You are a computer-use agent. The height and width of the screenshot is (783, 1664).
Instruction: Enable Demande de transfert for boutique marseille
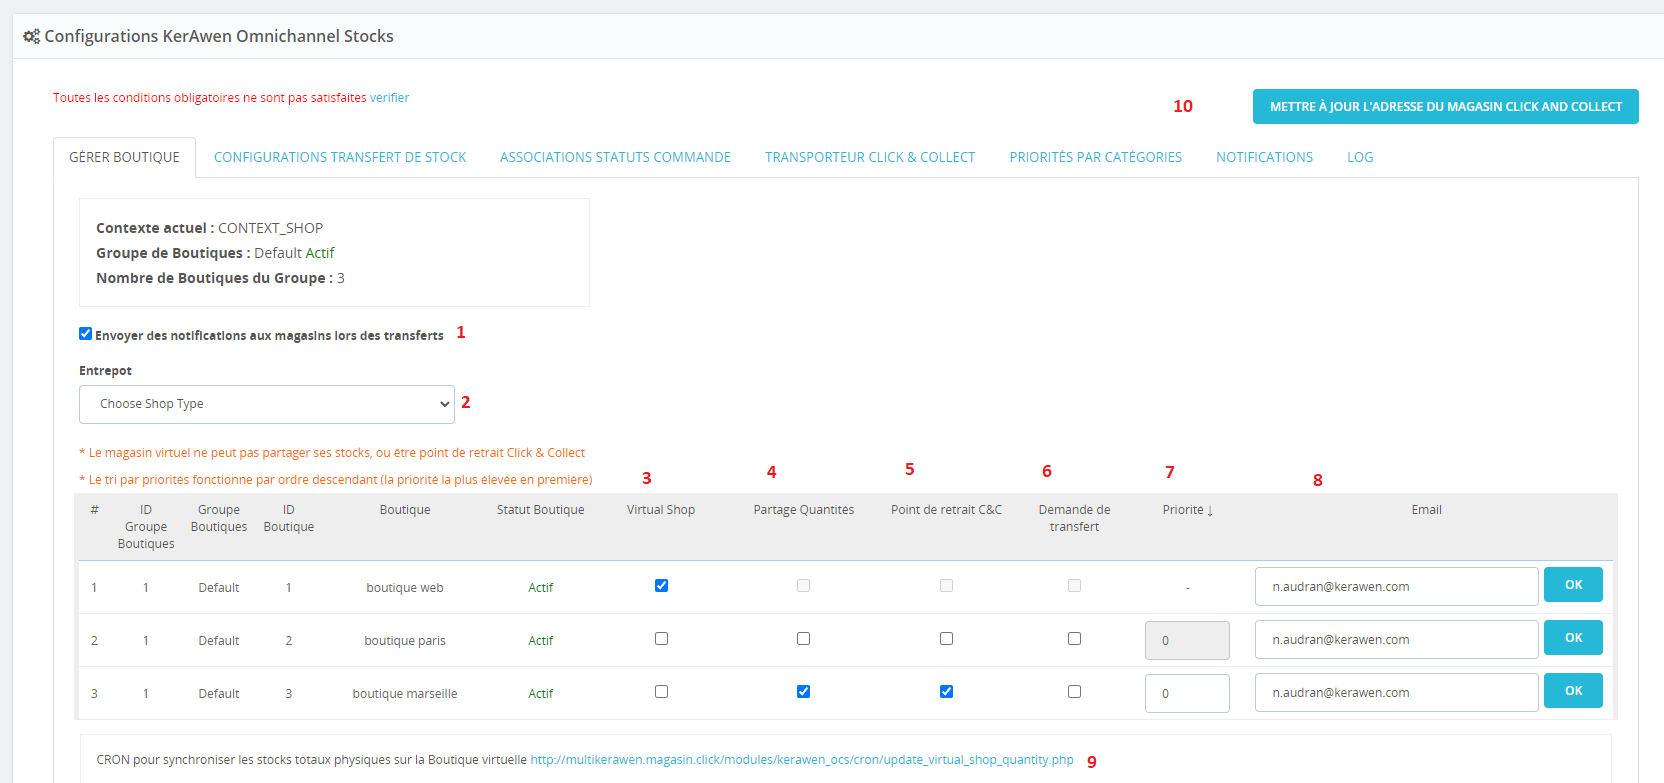tap(1074, 692)
